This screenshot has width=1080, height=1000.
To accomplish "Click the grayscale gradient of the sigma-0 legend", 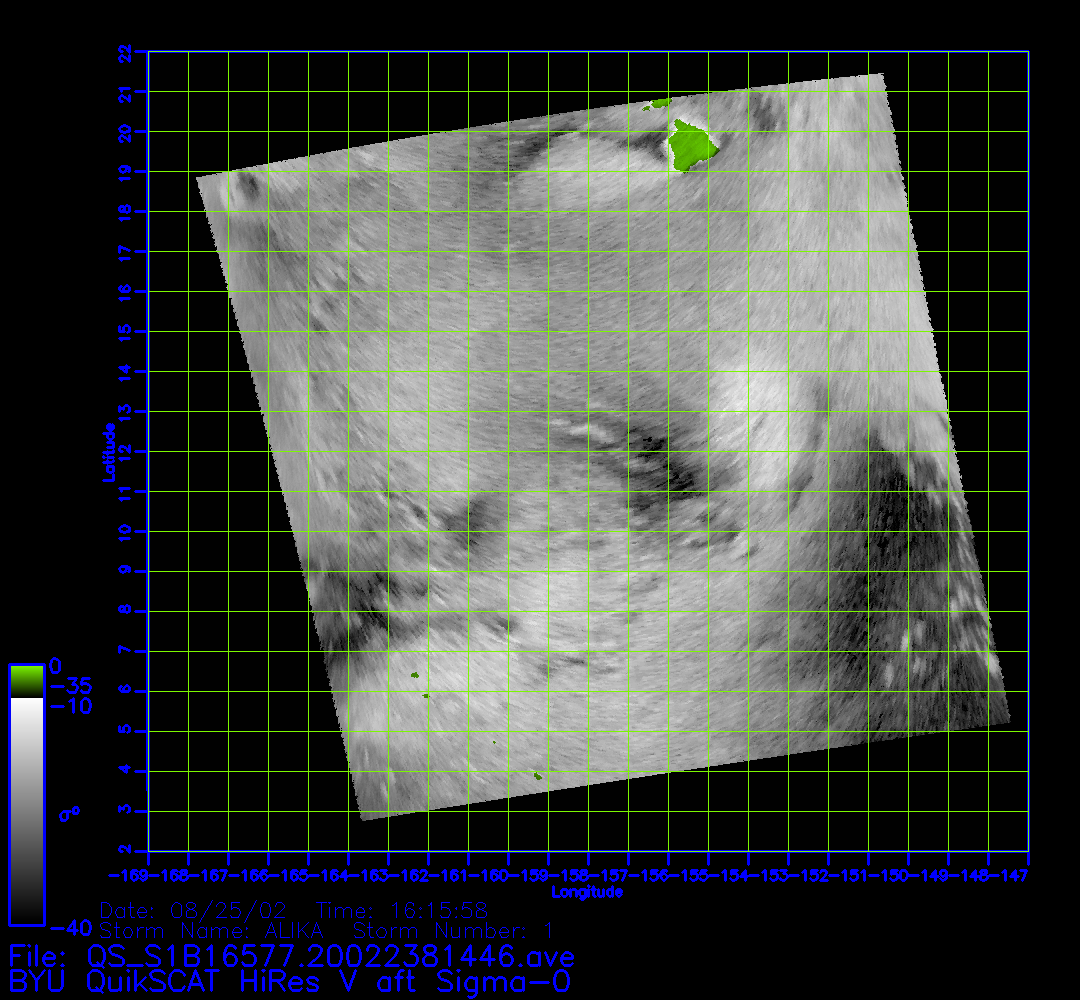I will click(x=26, y=810).
